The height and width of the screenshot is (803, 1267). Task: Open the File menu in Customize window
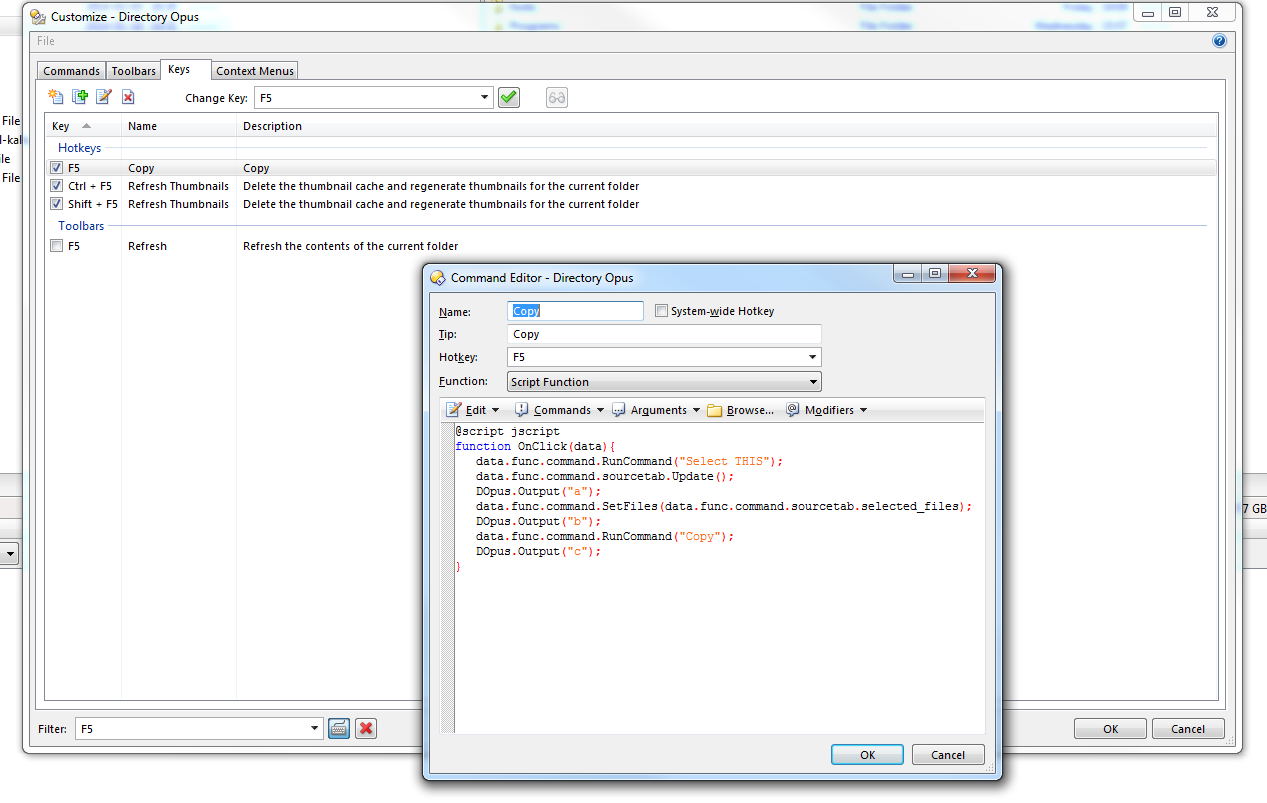tap(46, 41)
